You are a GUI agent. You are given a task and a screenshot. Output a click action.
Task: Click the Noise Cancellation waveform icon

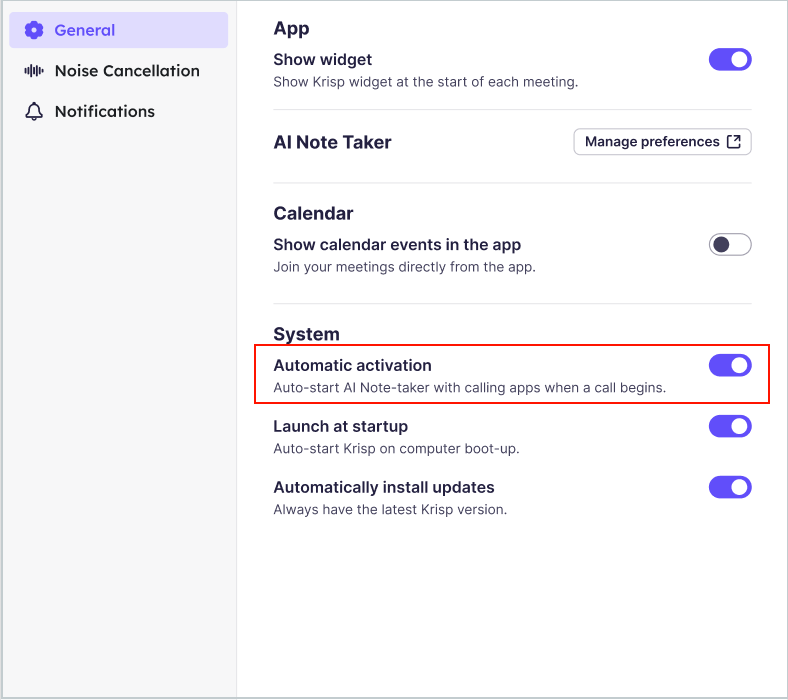point(34,71)
